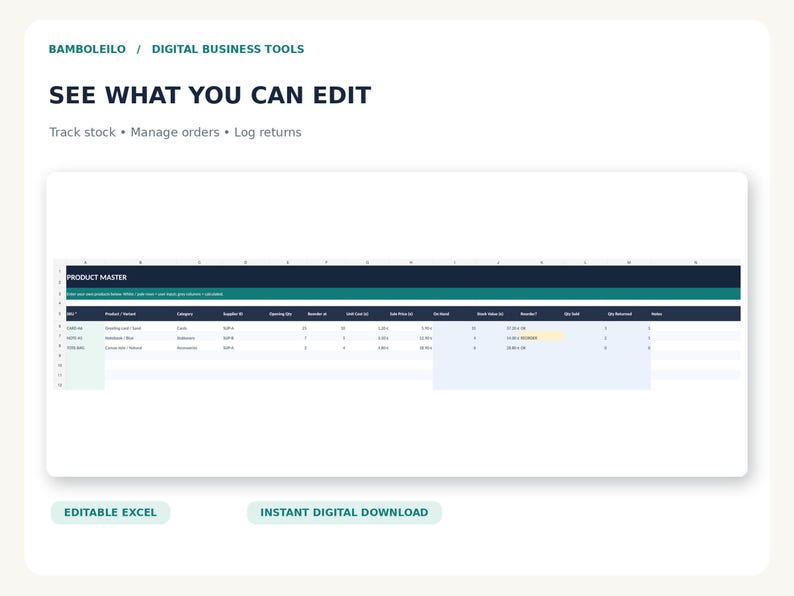Screen dimensions: 794x596
Task: Click the Reorder? column header
Action: 541,314
